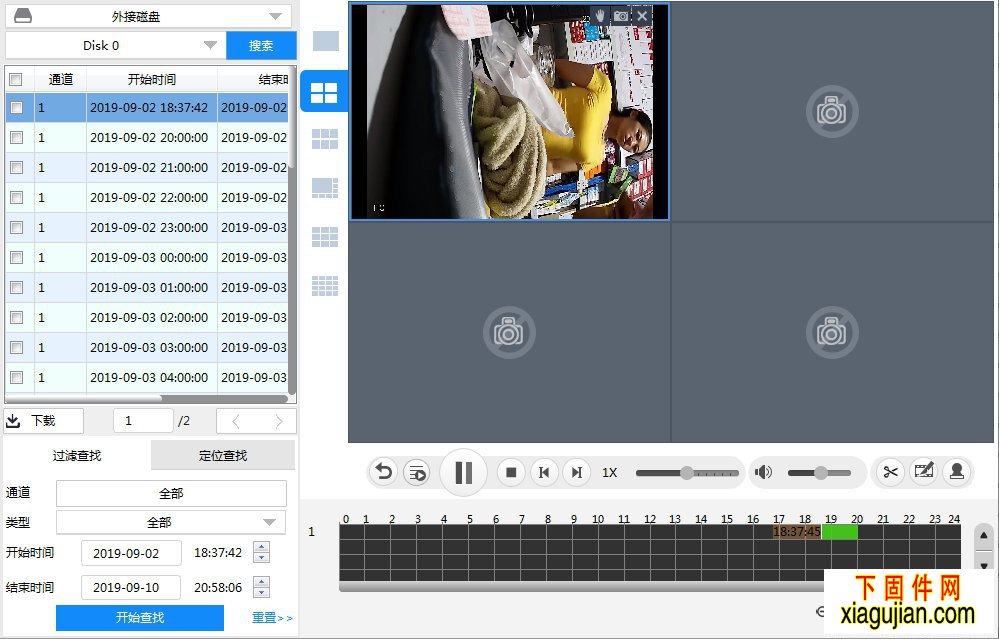Viewport: 999px width, 639px height.
Task: Select the four-window grid layout
Action: point(324,93)
